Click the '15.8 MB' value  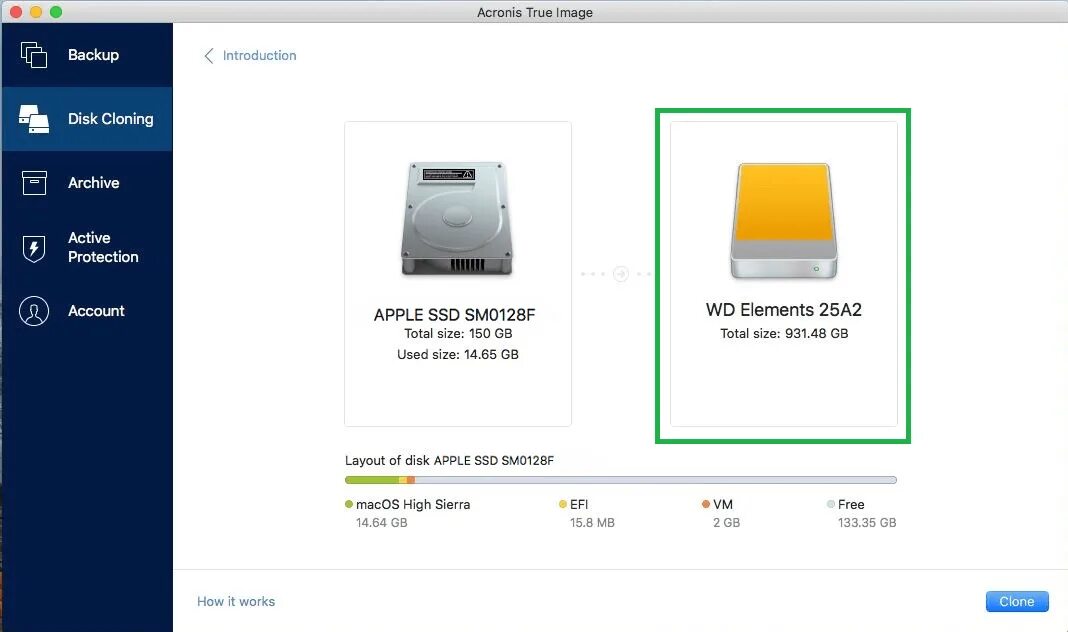click(x=592, y=523)
